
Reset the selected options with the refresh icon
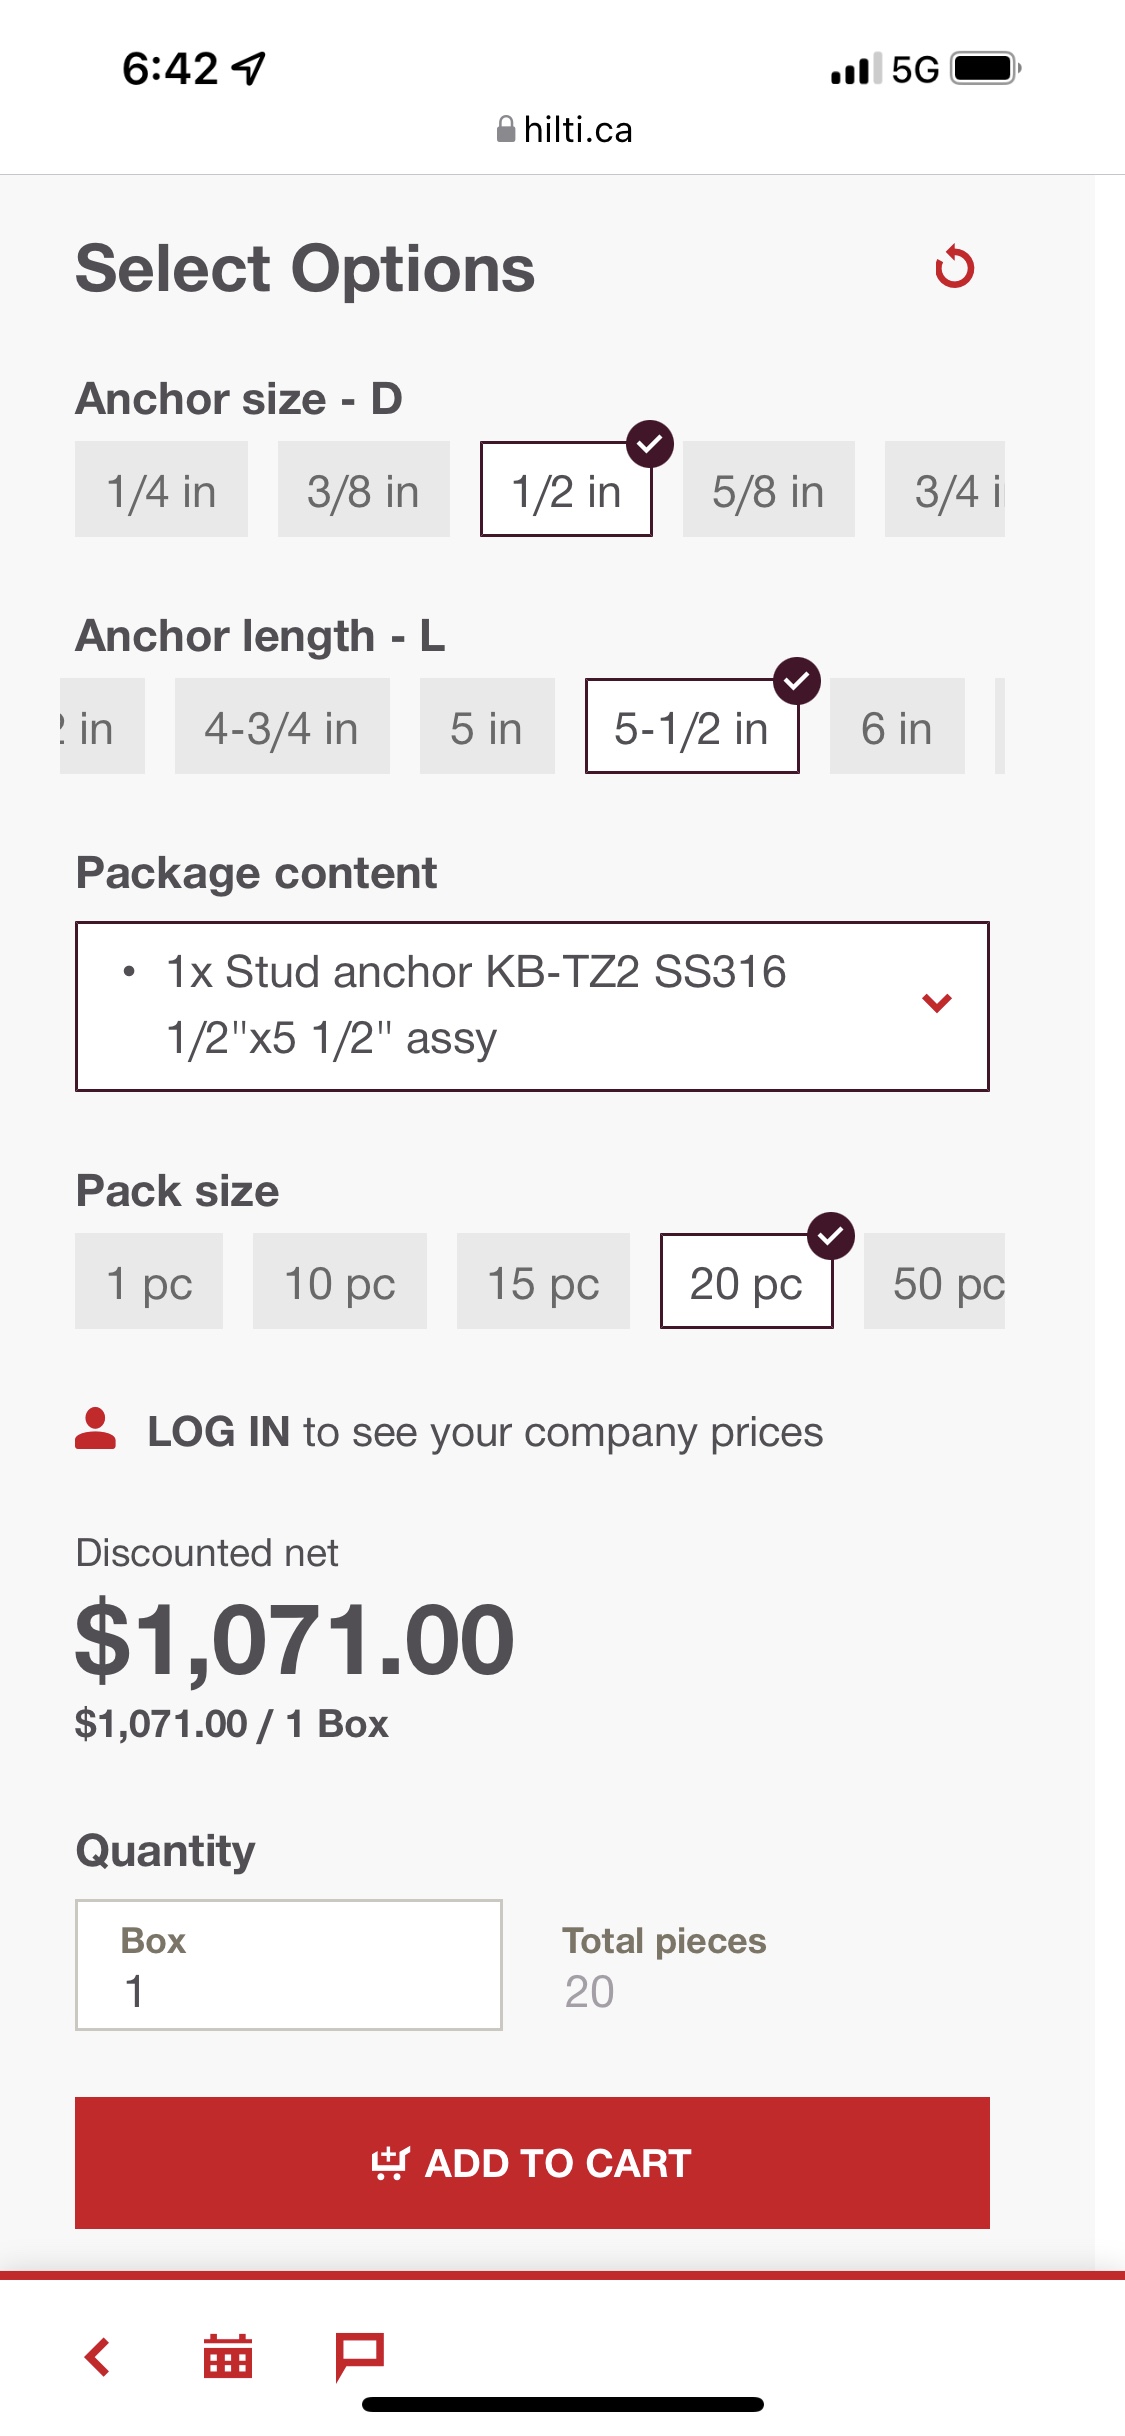coord(954,268)
